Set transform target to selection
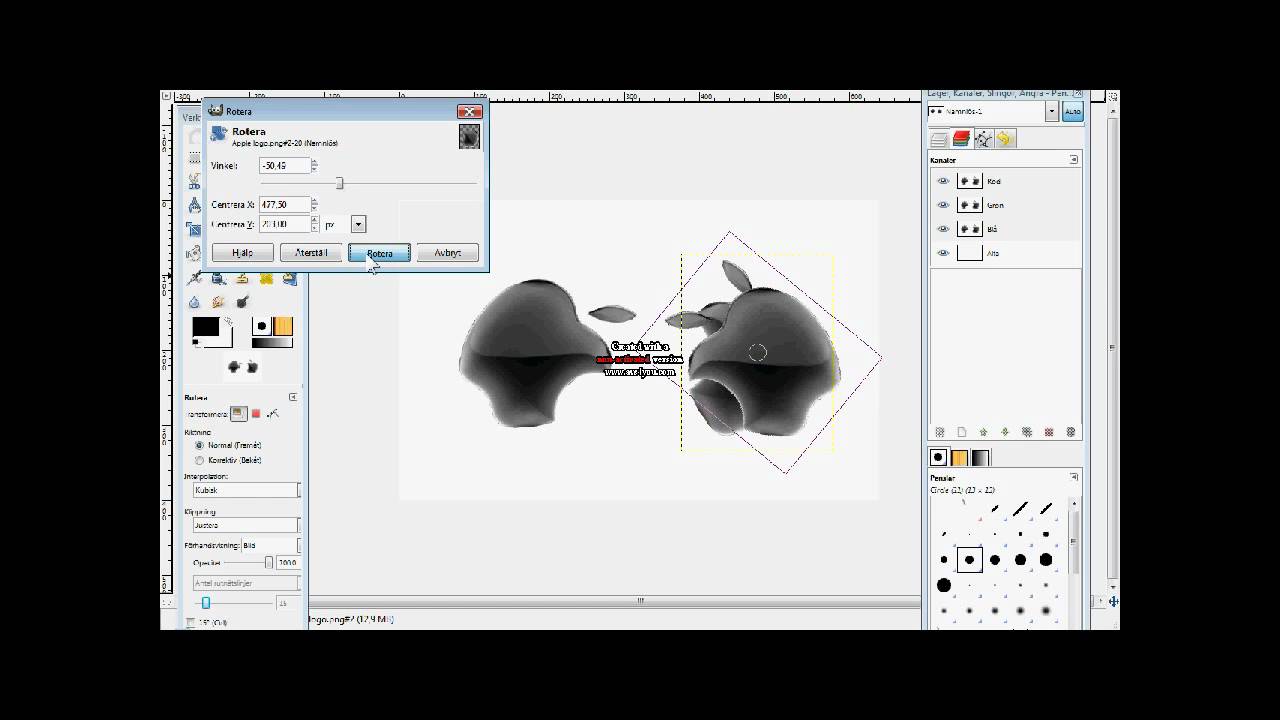1280x720 pixels. 255,413
